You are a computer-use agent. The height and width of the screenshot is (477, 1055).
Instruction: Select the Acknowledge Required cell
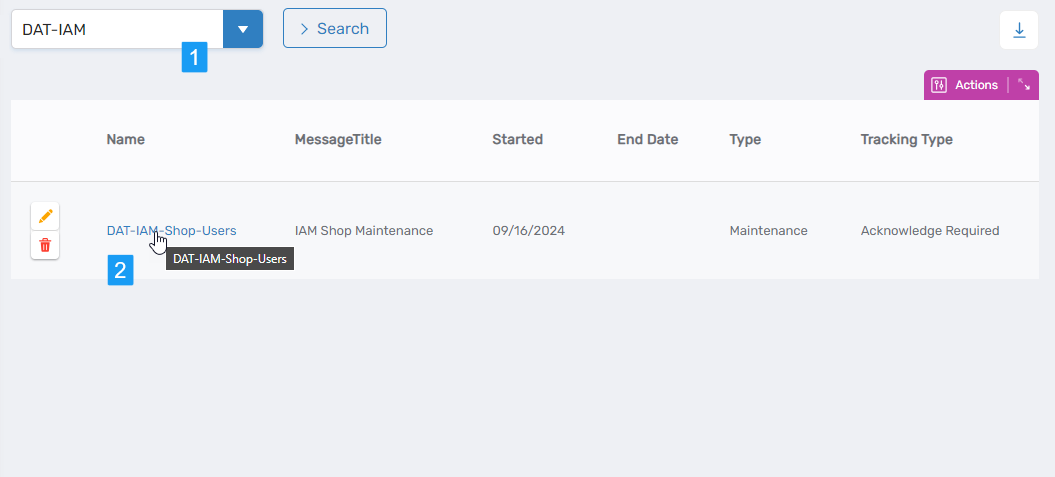(x=929, y=231)
